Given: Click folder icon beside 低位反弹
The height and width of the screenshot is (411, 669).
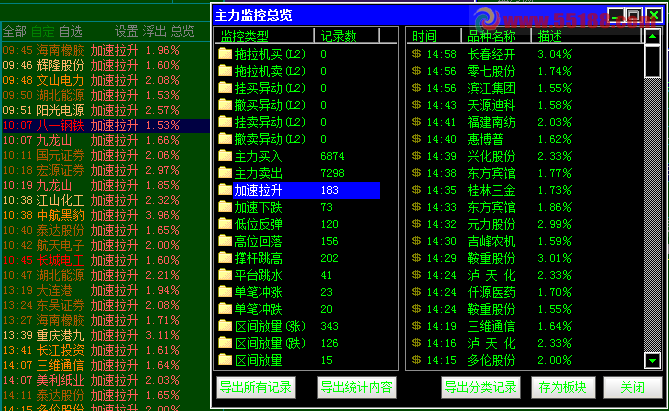Looking at the screenshot, I should click(225, 224).
